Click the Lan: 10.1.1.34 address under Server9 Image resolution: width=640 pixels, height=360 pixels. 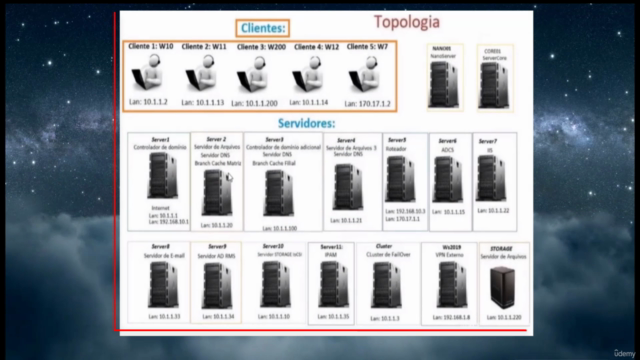point(218,316)
